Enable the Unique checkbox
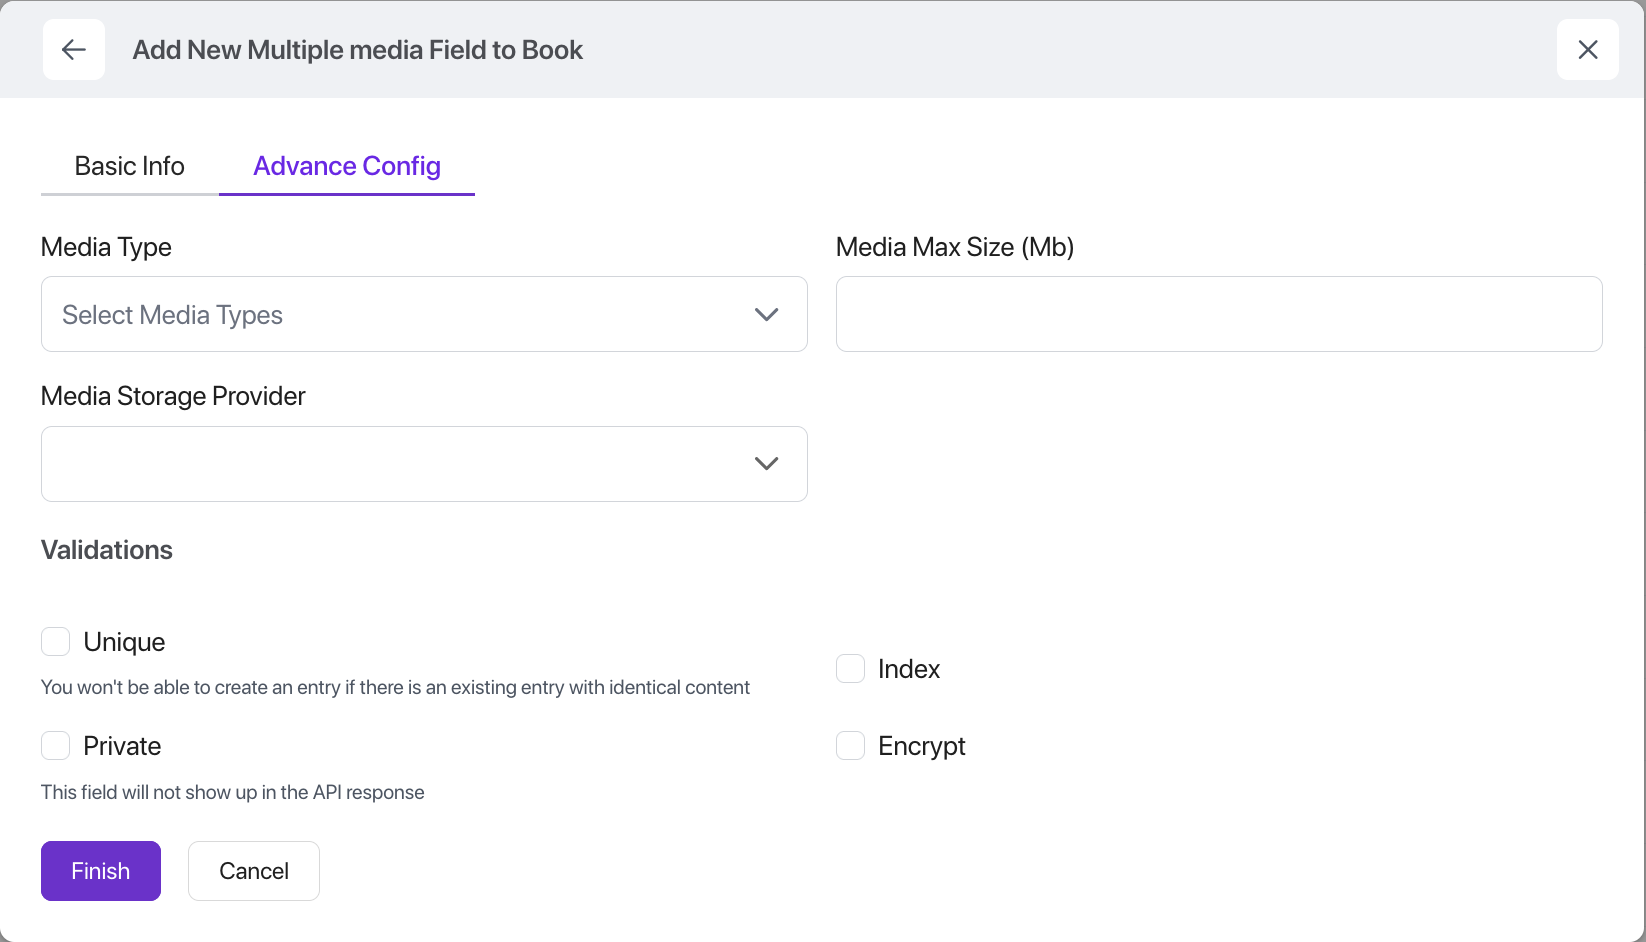 (x=56, y=642)
